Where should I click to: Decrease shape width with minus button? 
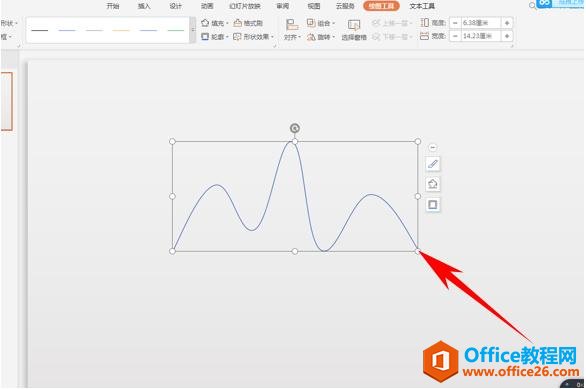pyautogui.click(x=455, y=36)
